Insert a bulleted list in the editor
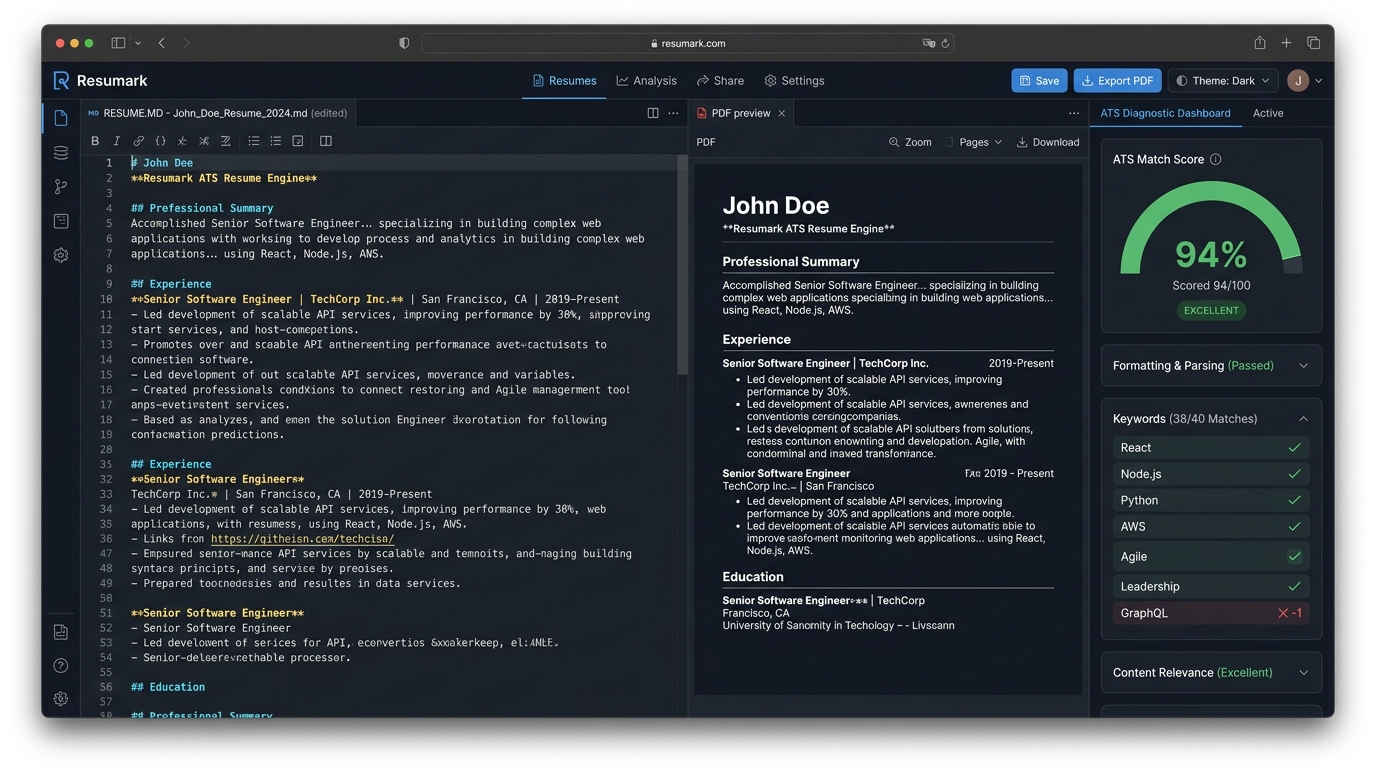The width and height of the screenshot is (1376, 768). tap(254, 141)
